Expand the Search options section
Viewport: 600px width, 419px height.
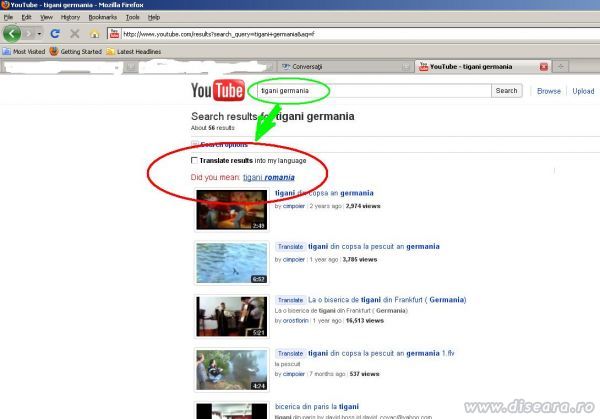(x=220, y=145)
